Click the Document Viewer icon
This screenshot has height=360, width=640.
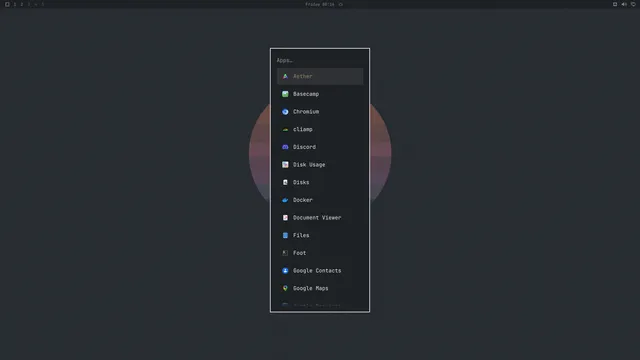pyautogui.click(x=285, y=218)
